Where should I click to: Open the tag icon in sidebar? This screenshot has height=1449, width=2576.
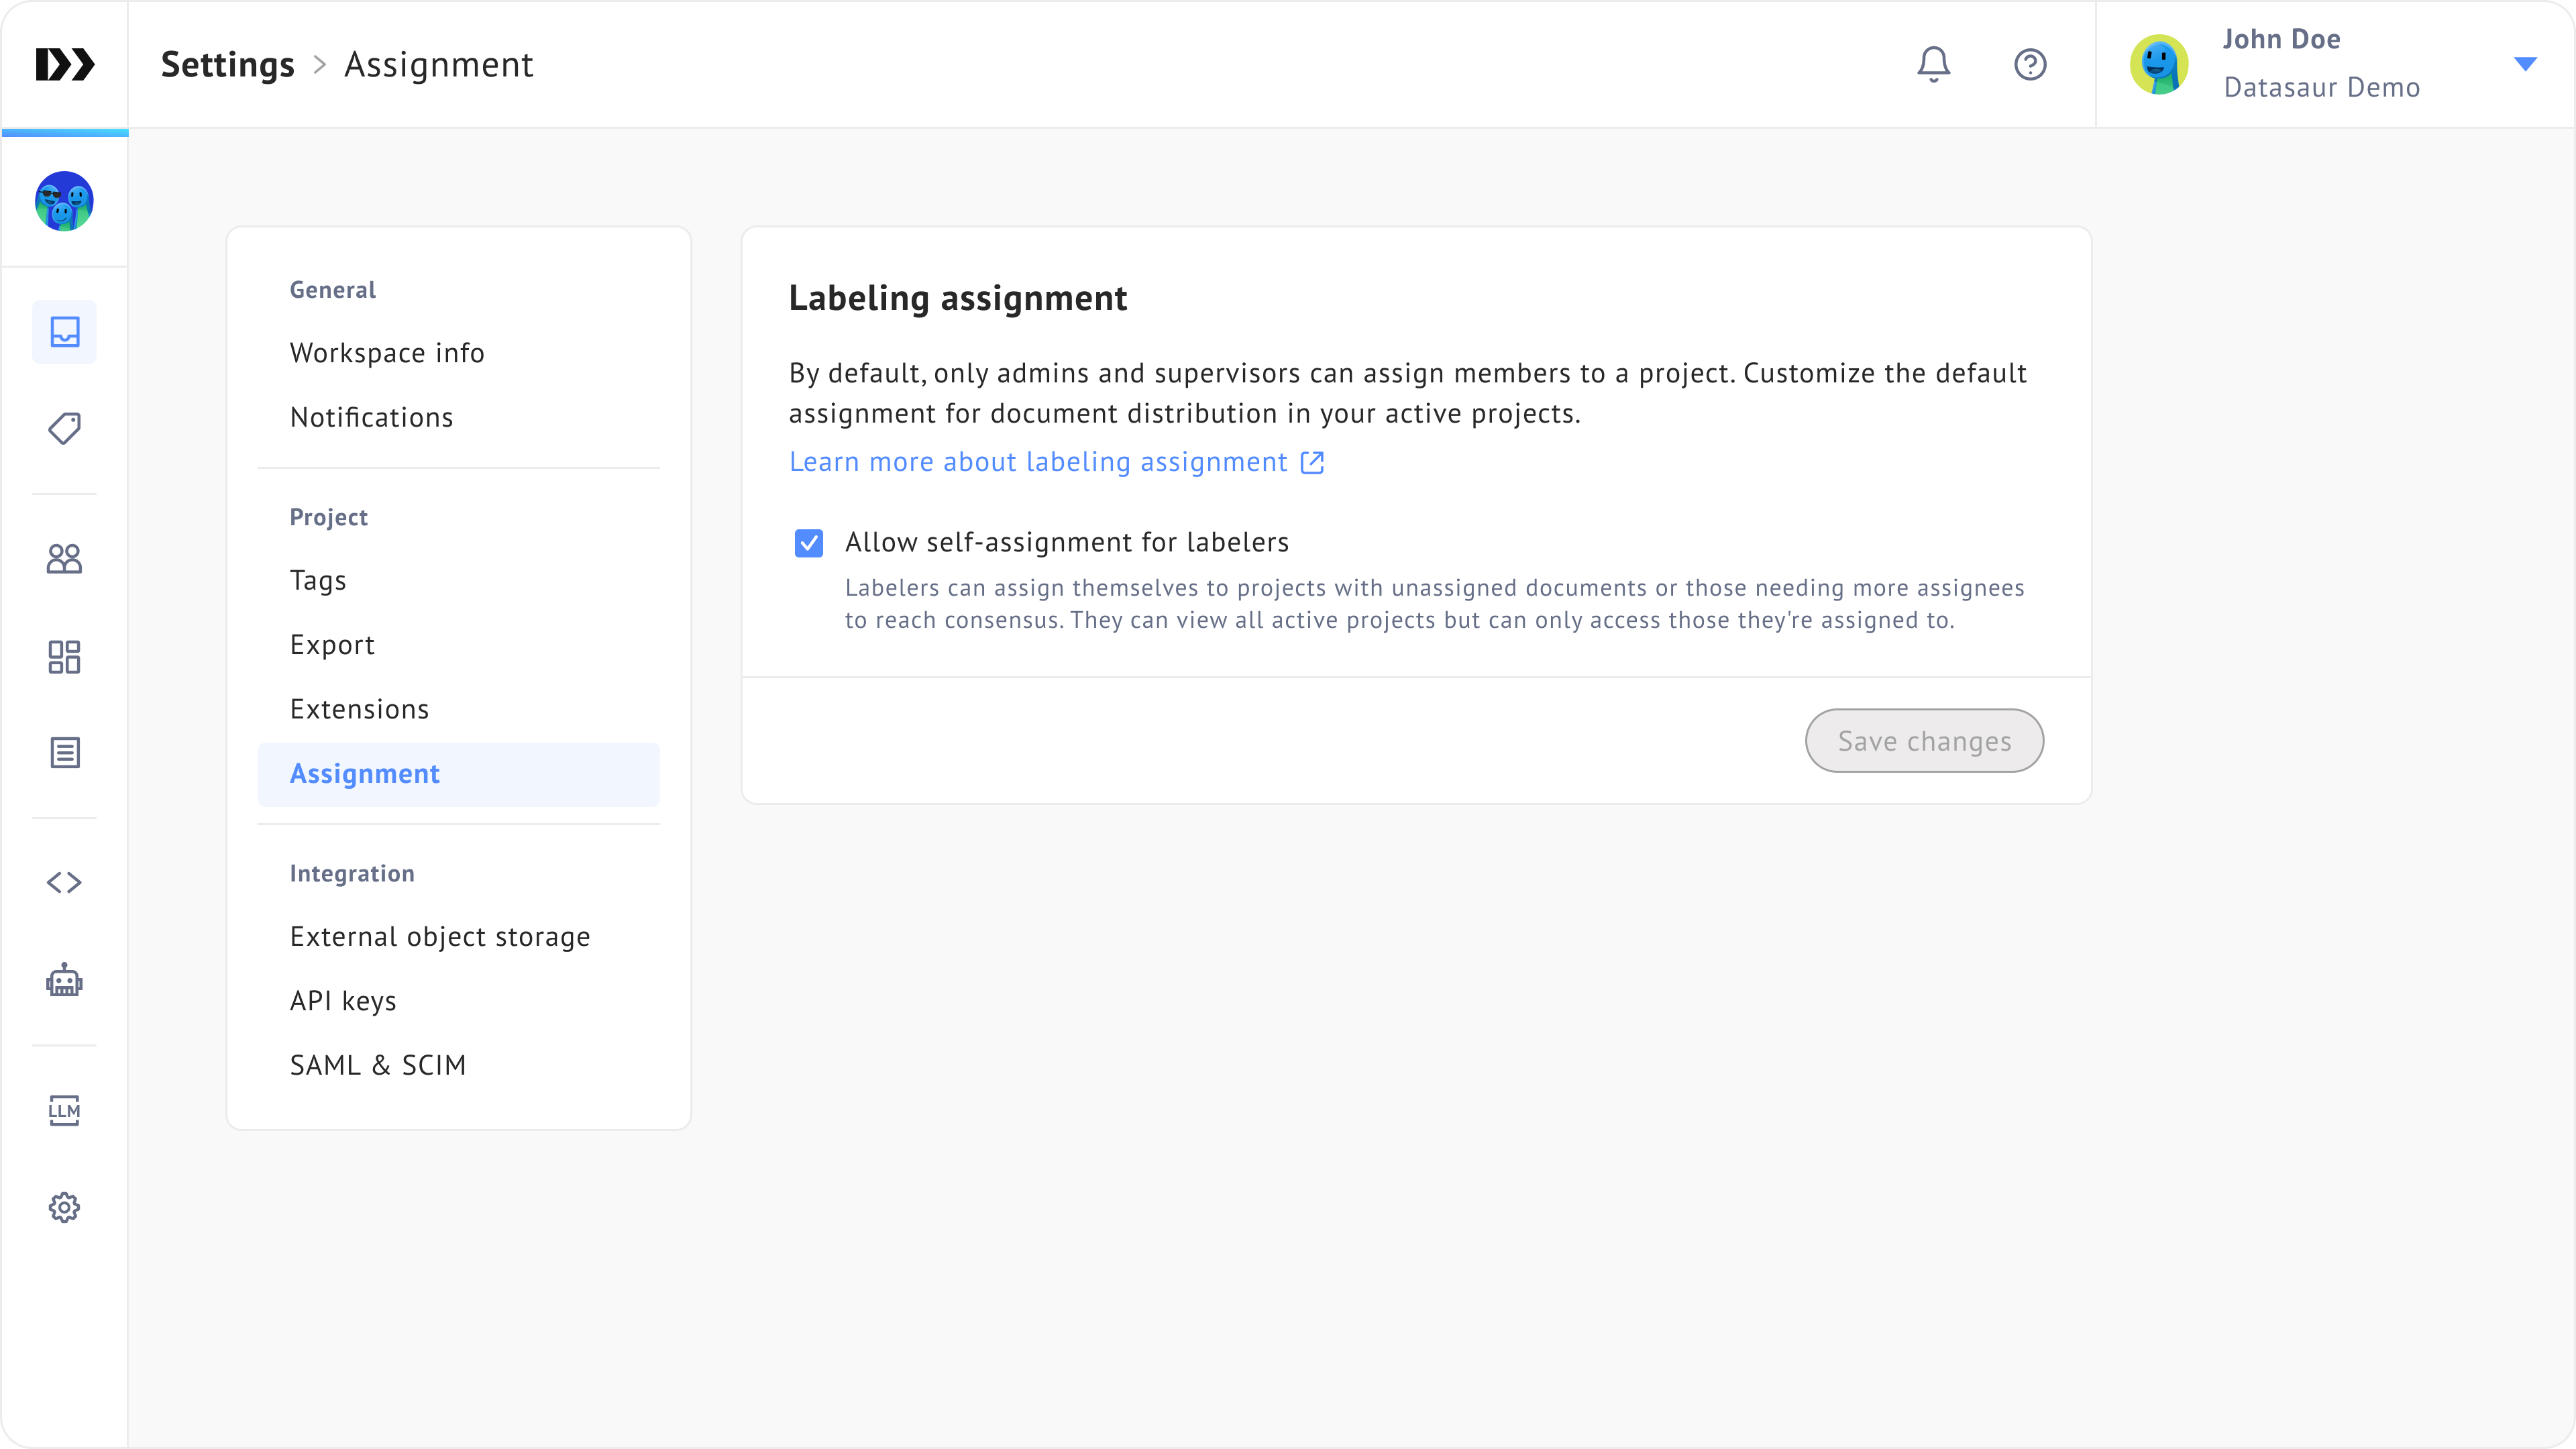point(65,428)
